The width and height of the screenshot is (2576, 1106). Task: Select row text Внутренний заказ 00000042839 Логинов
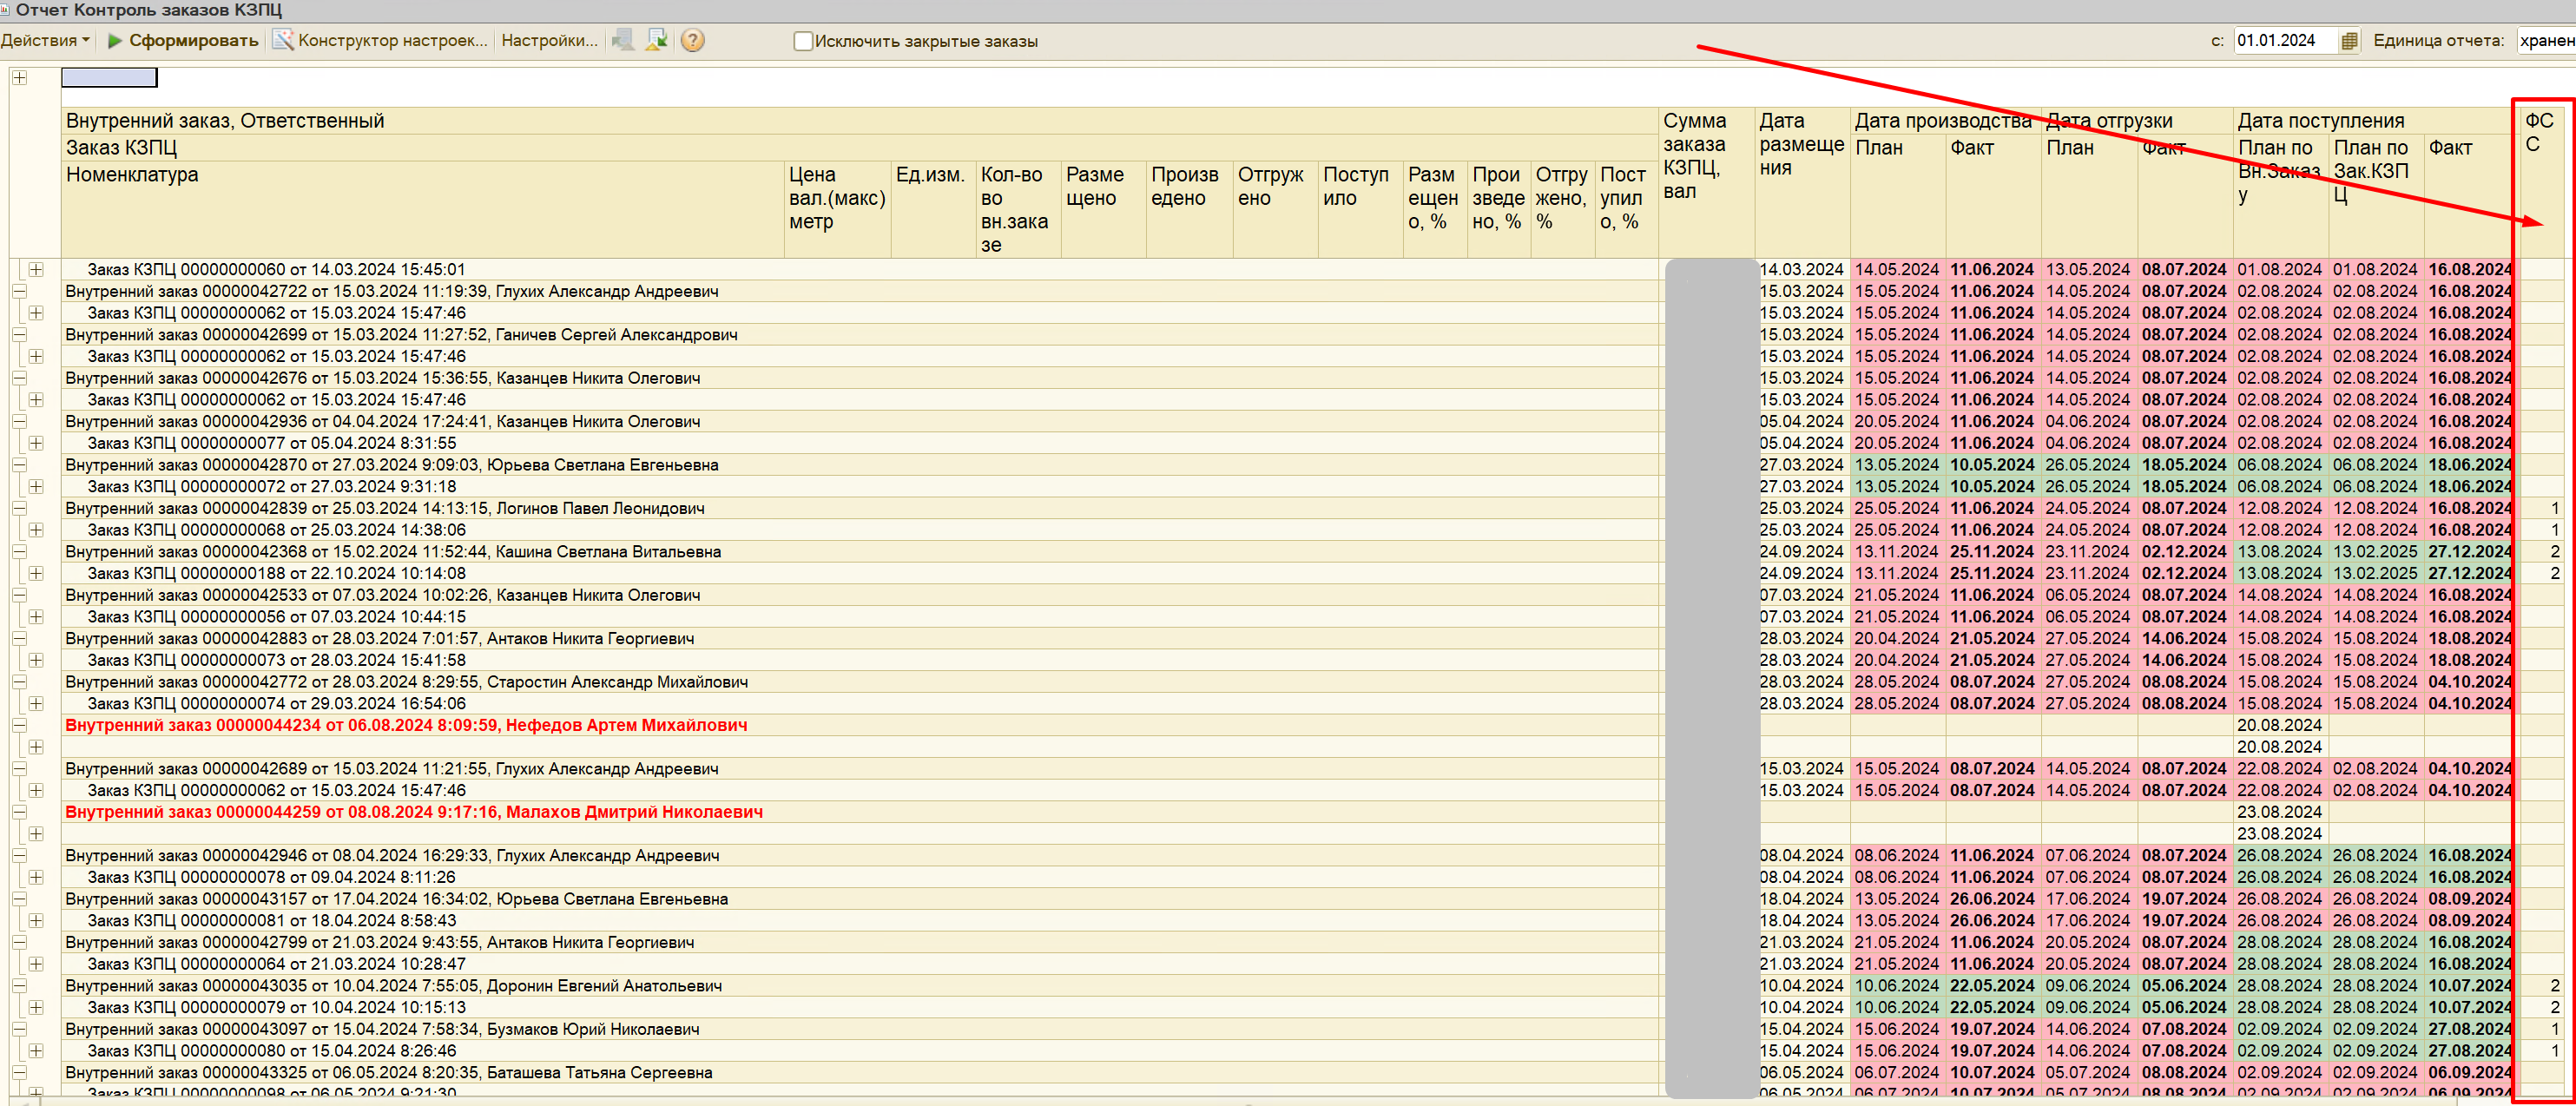click(385, 508)
